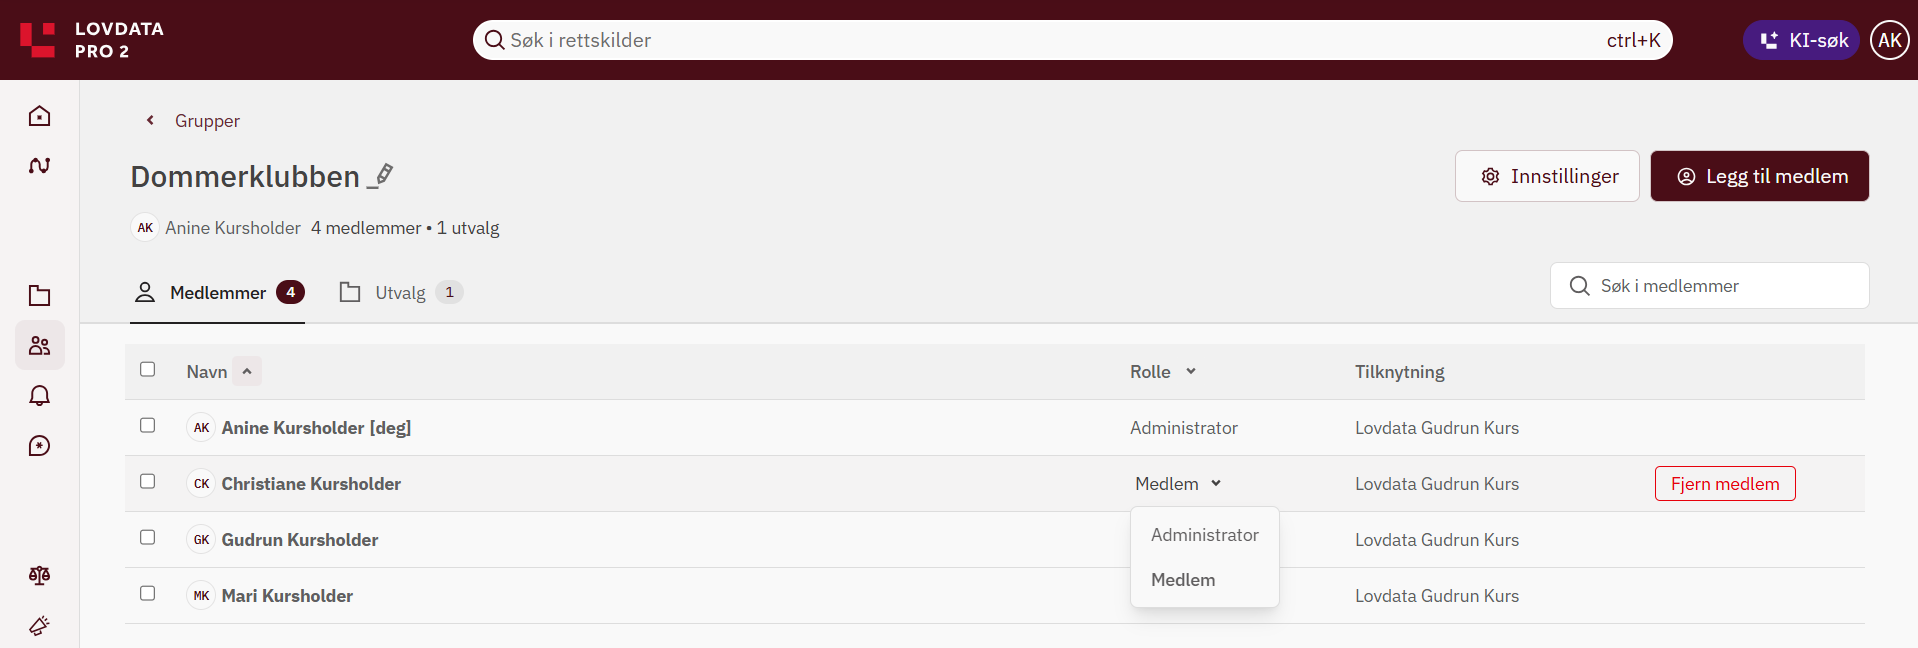Edit group name with pencil icon
The height and width of the screenshot is (648, 1918).
pos(381,176)
